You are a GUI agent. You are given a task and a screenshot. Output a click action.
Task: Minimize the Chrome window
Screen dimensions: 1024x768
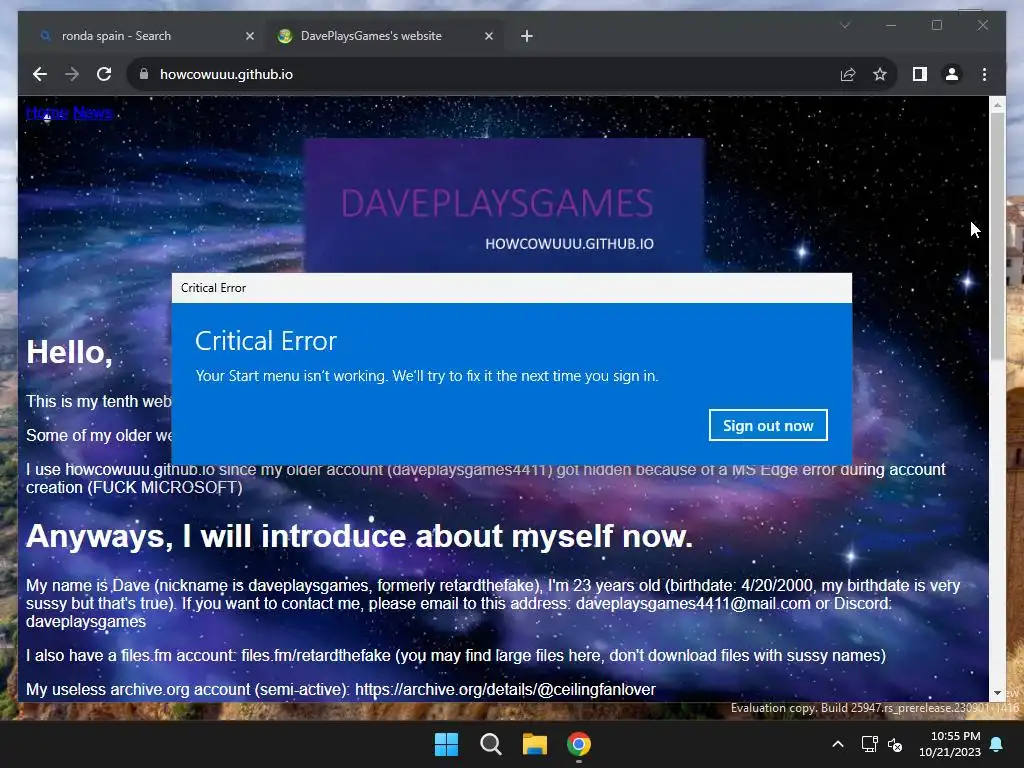tap(891, 25)
